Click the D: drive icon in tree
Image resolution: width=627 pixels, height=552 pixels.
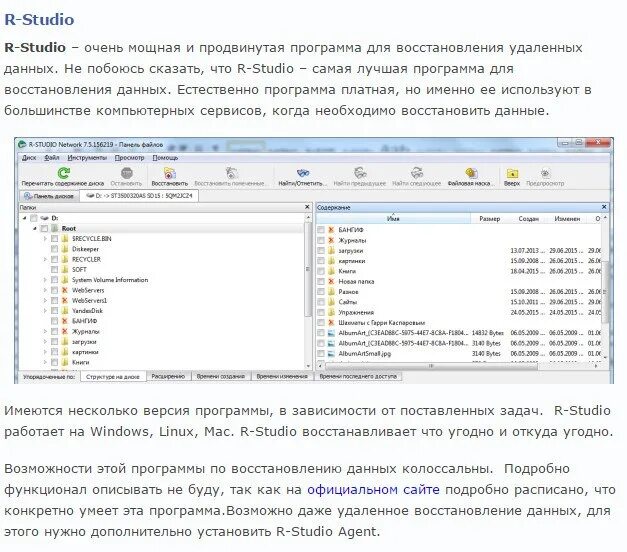coord(44,218)
